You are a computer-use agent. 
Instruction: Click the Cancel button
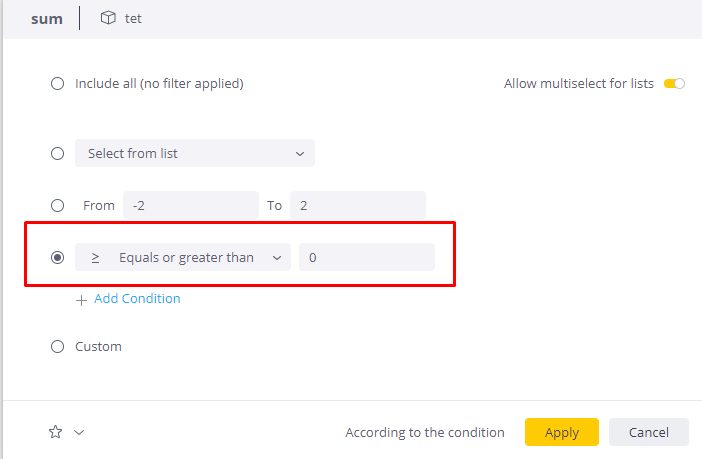tap(648, 432)
